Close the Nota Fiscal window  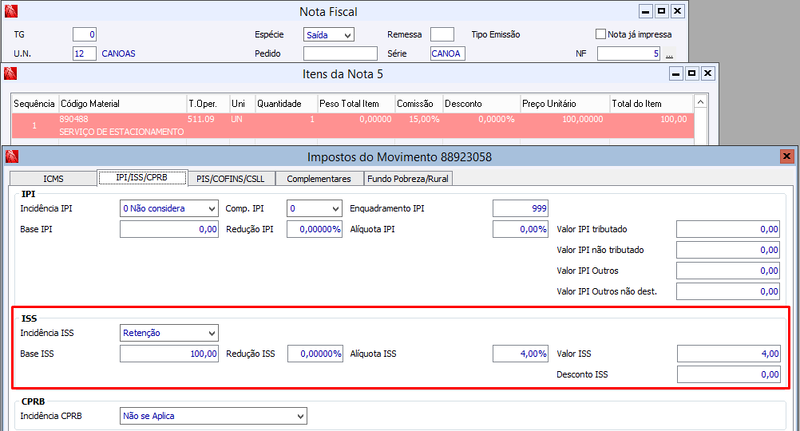[677, 11]
